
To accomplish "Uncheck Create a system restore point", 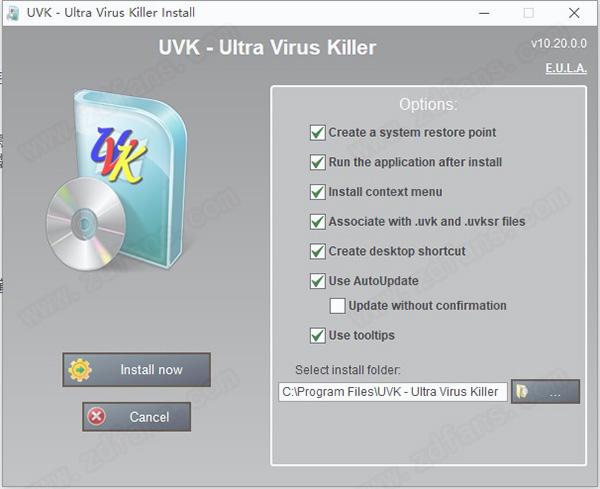I will pos(318,133).
